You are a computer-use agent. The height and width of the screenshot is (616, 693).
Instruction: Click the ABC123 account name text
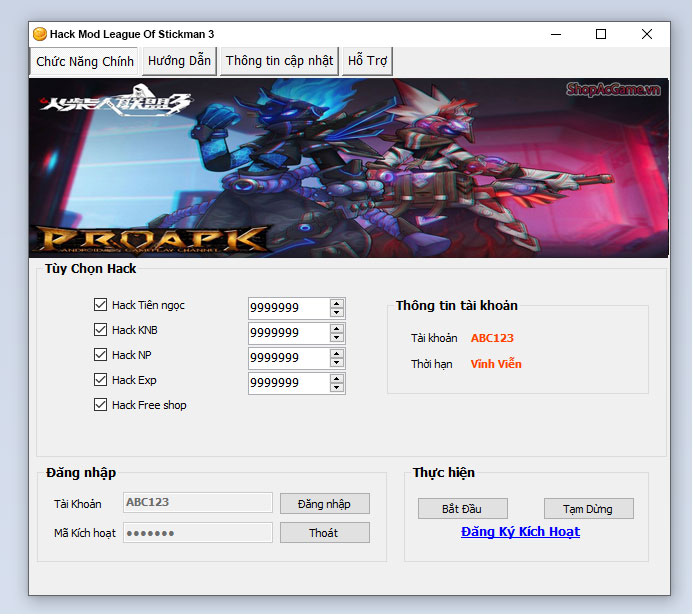pos(492,338)
